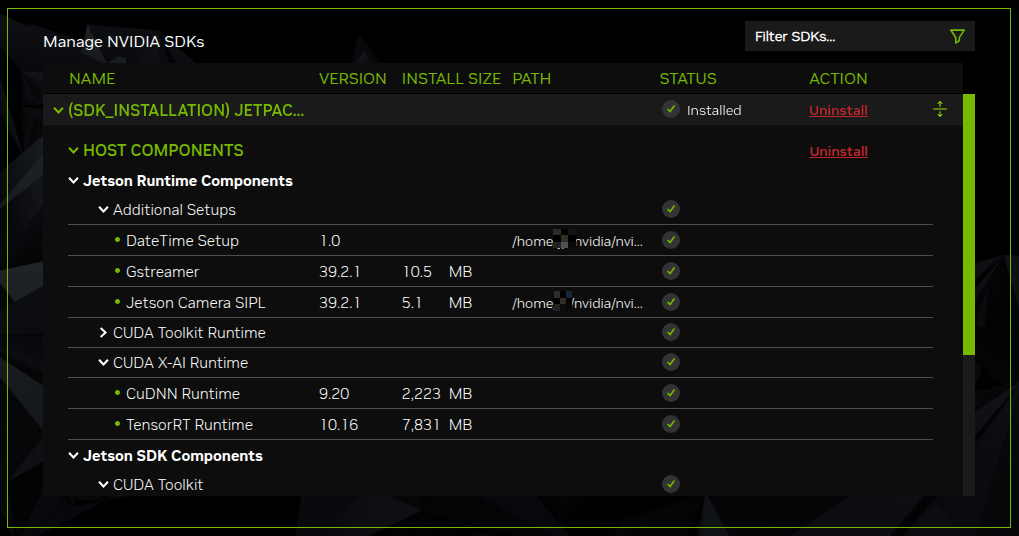Image resolution: width=1019 pixels, height=536 pixels.
Task: Click the CuDNN version 9.20
Action: [334, 394]
